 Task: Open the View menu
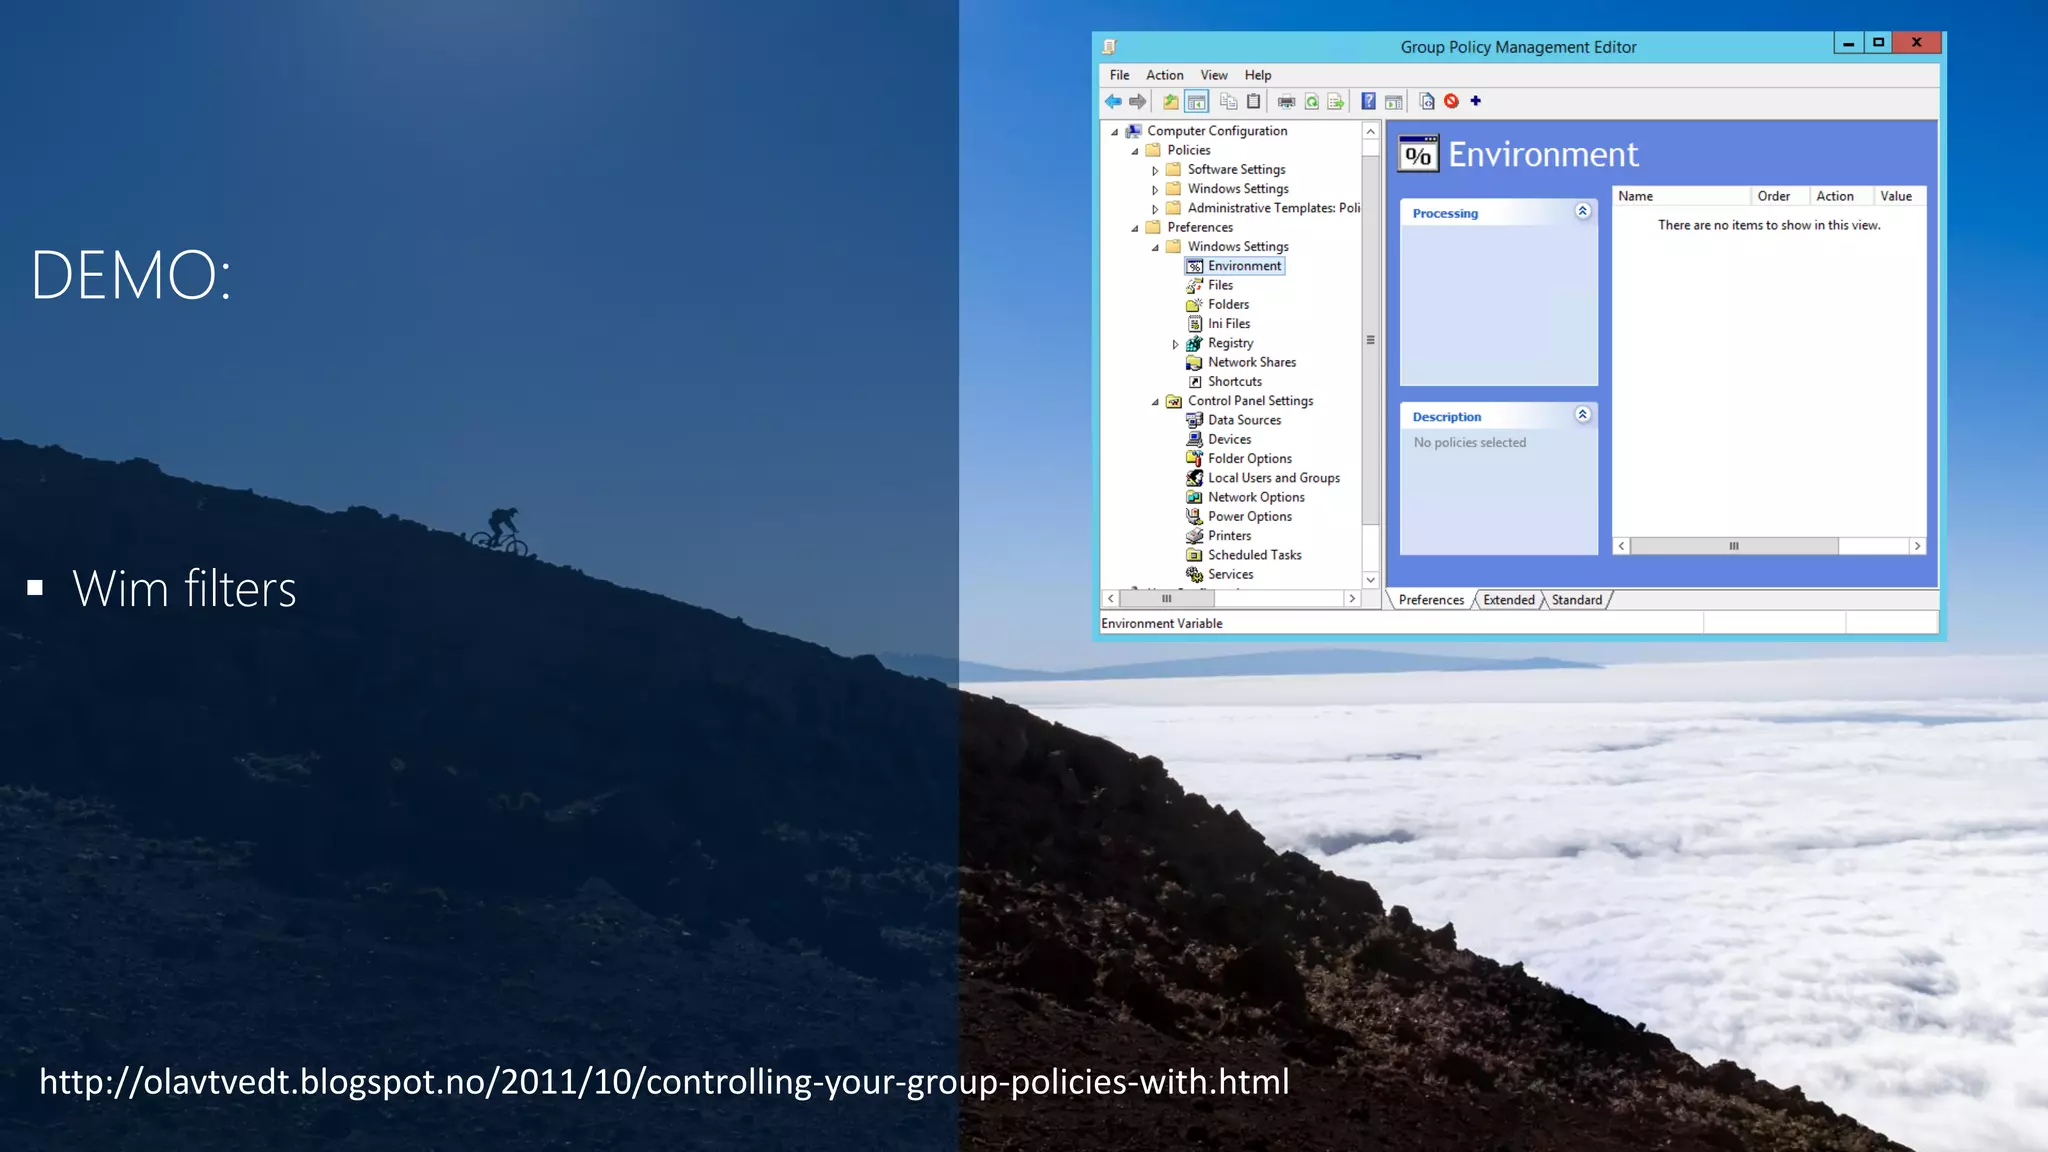[1214, 75]
